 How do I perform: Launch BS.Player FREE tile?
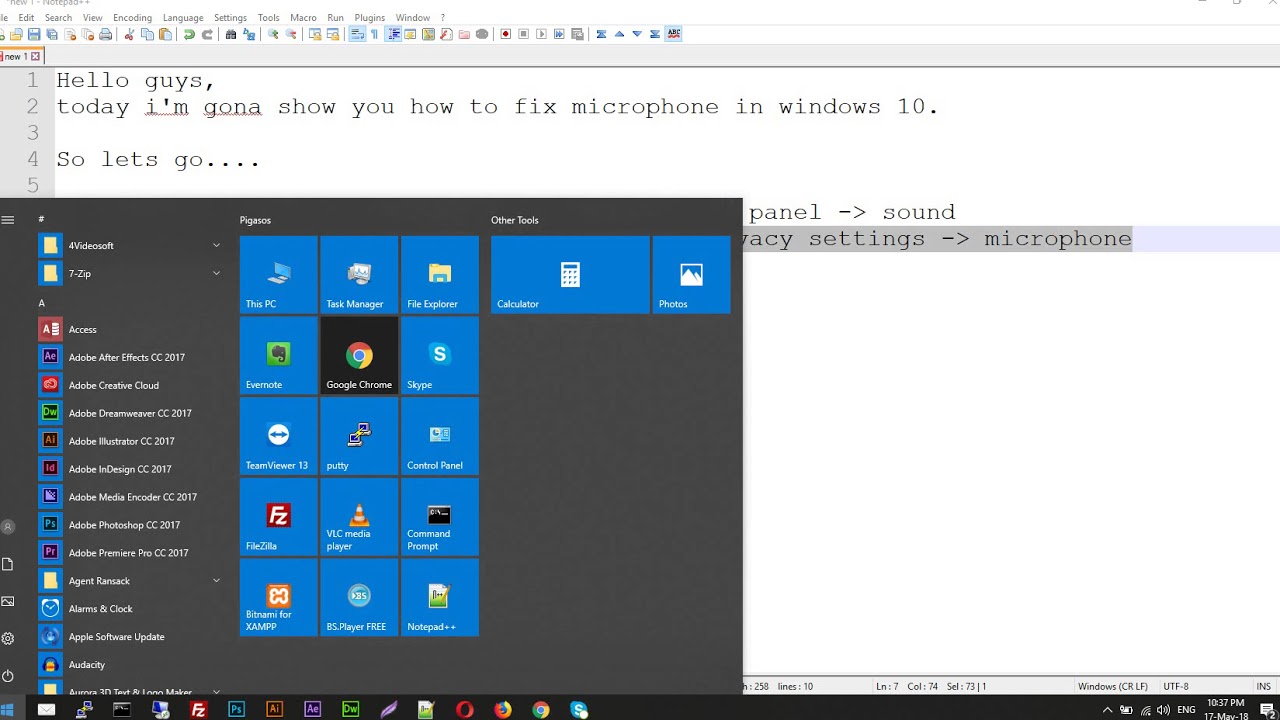pos(359,597)
